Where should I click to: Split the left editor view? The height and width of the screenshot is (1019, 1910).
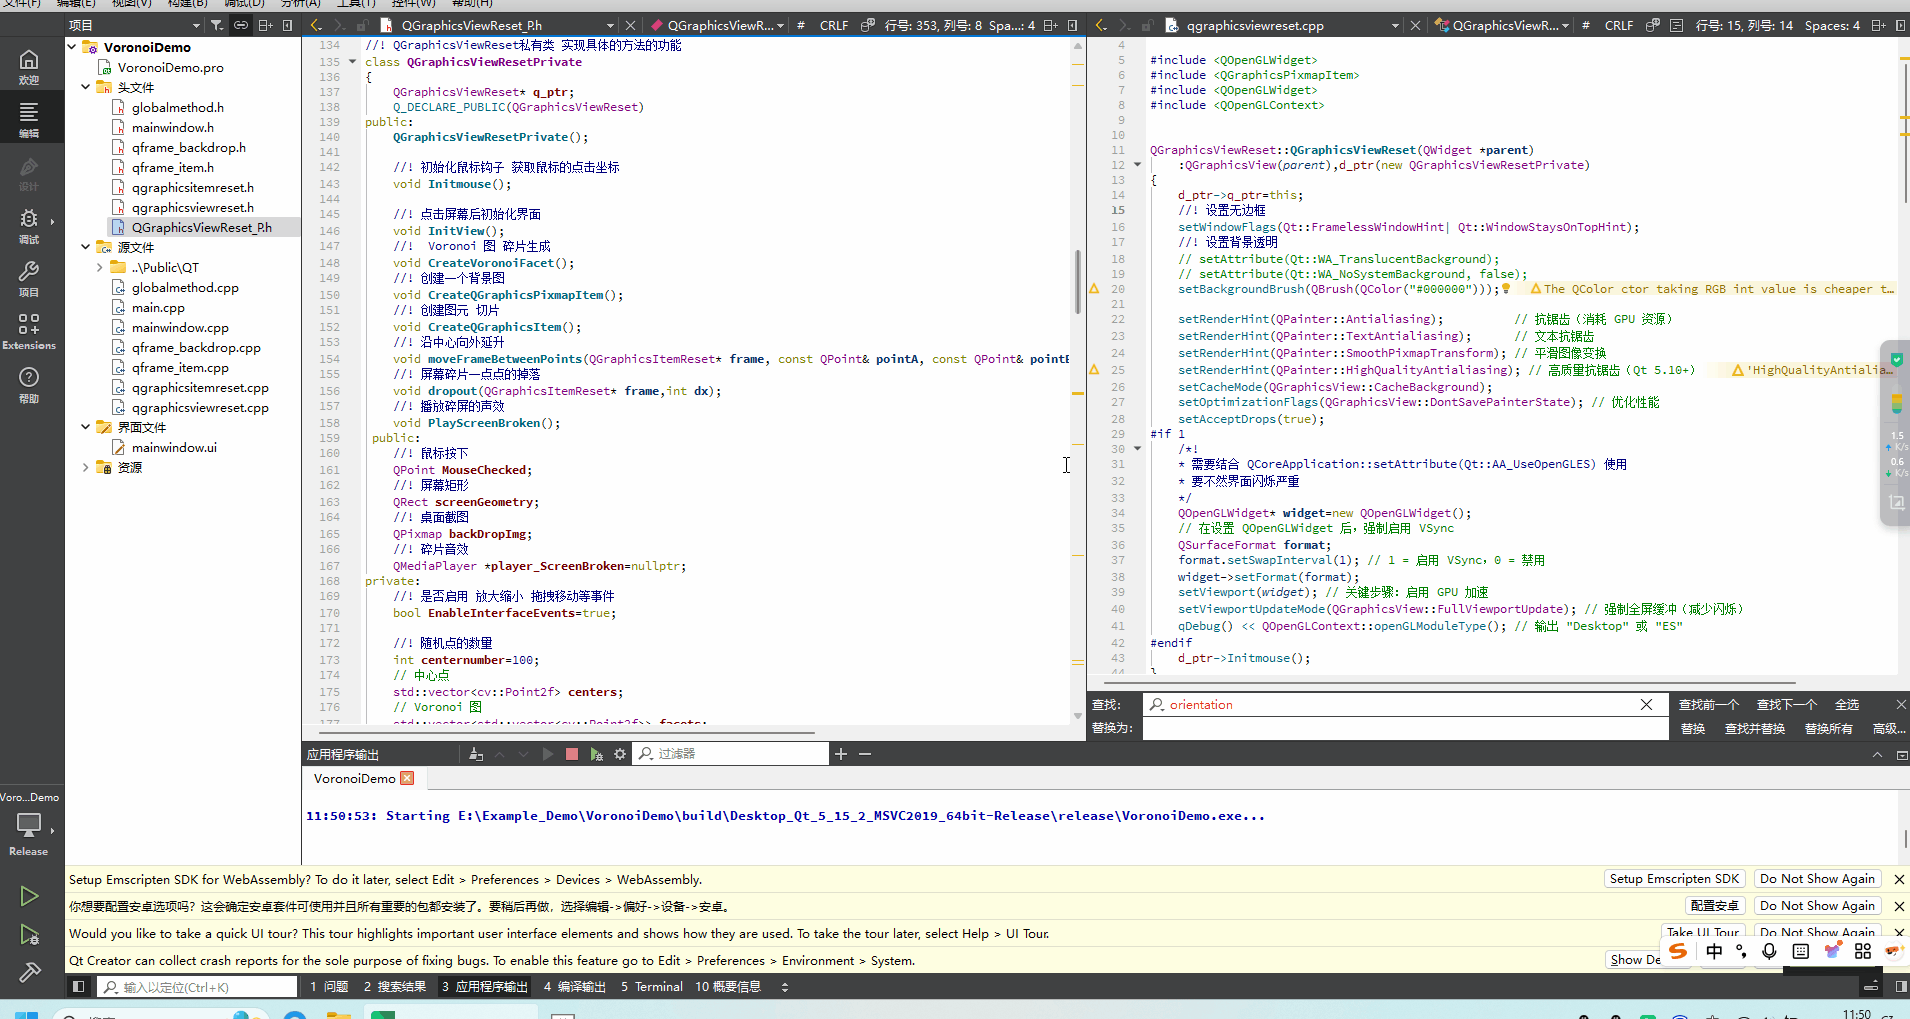point(1049,25)
